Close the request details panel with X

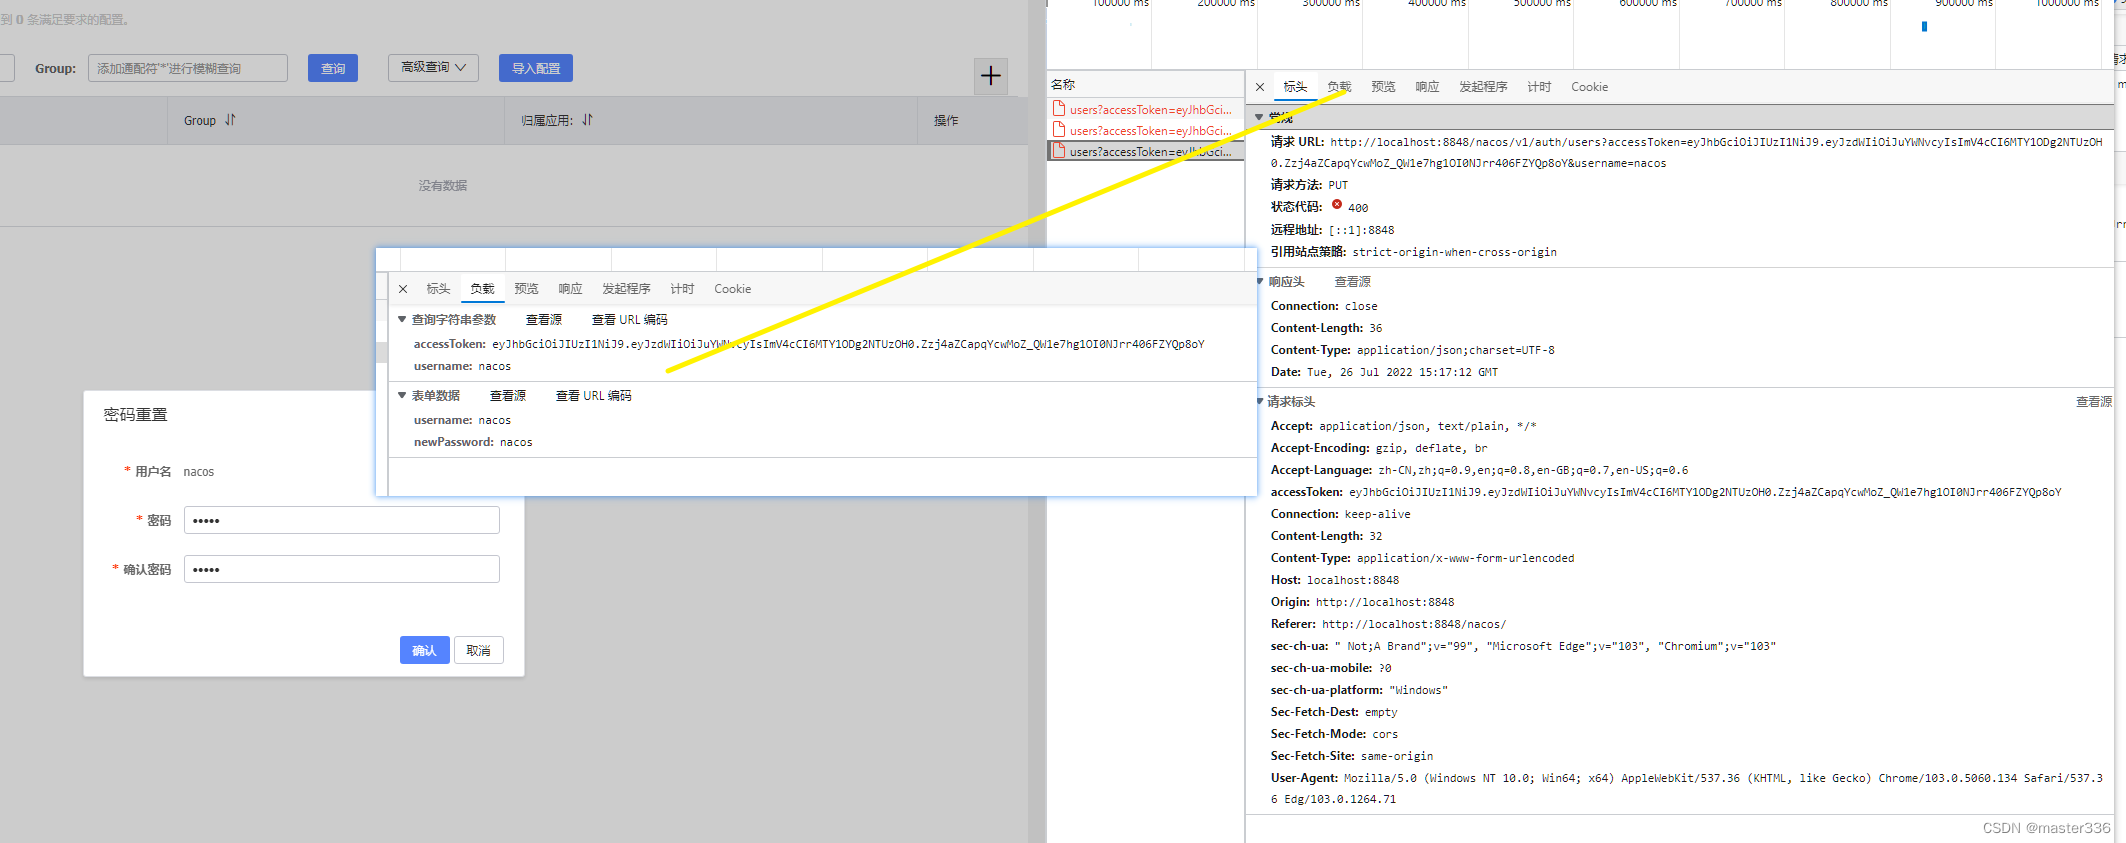coord(1260,87)
